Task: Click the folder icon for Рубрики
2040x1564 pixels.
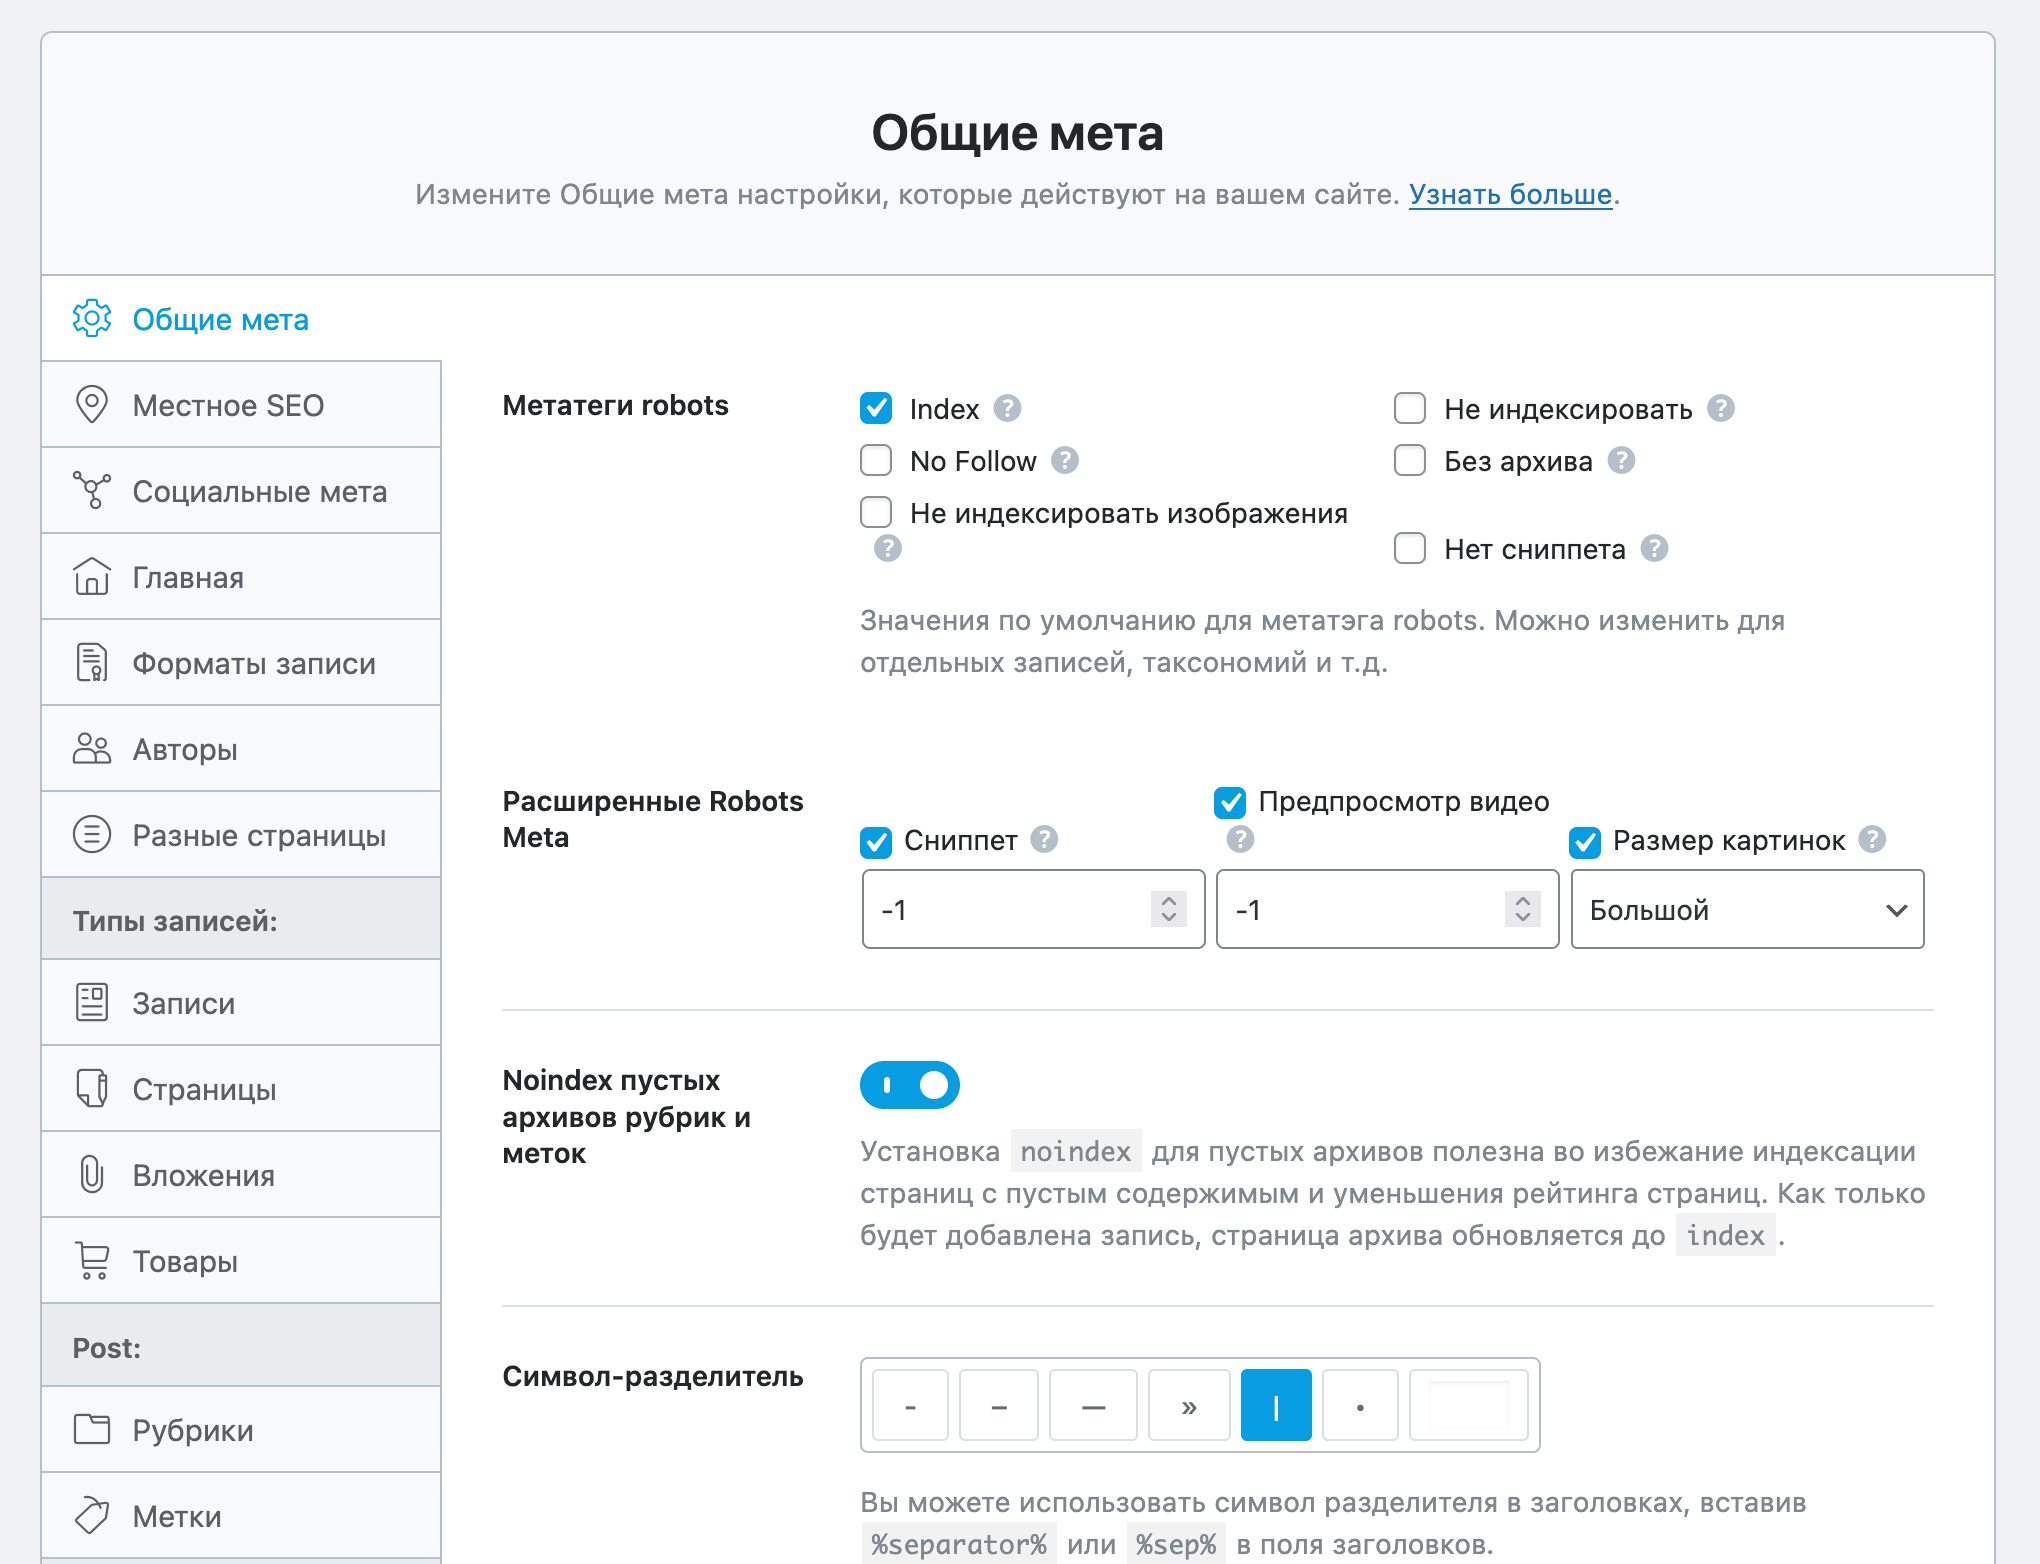Action: pos(92,1430)
